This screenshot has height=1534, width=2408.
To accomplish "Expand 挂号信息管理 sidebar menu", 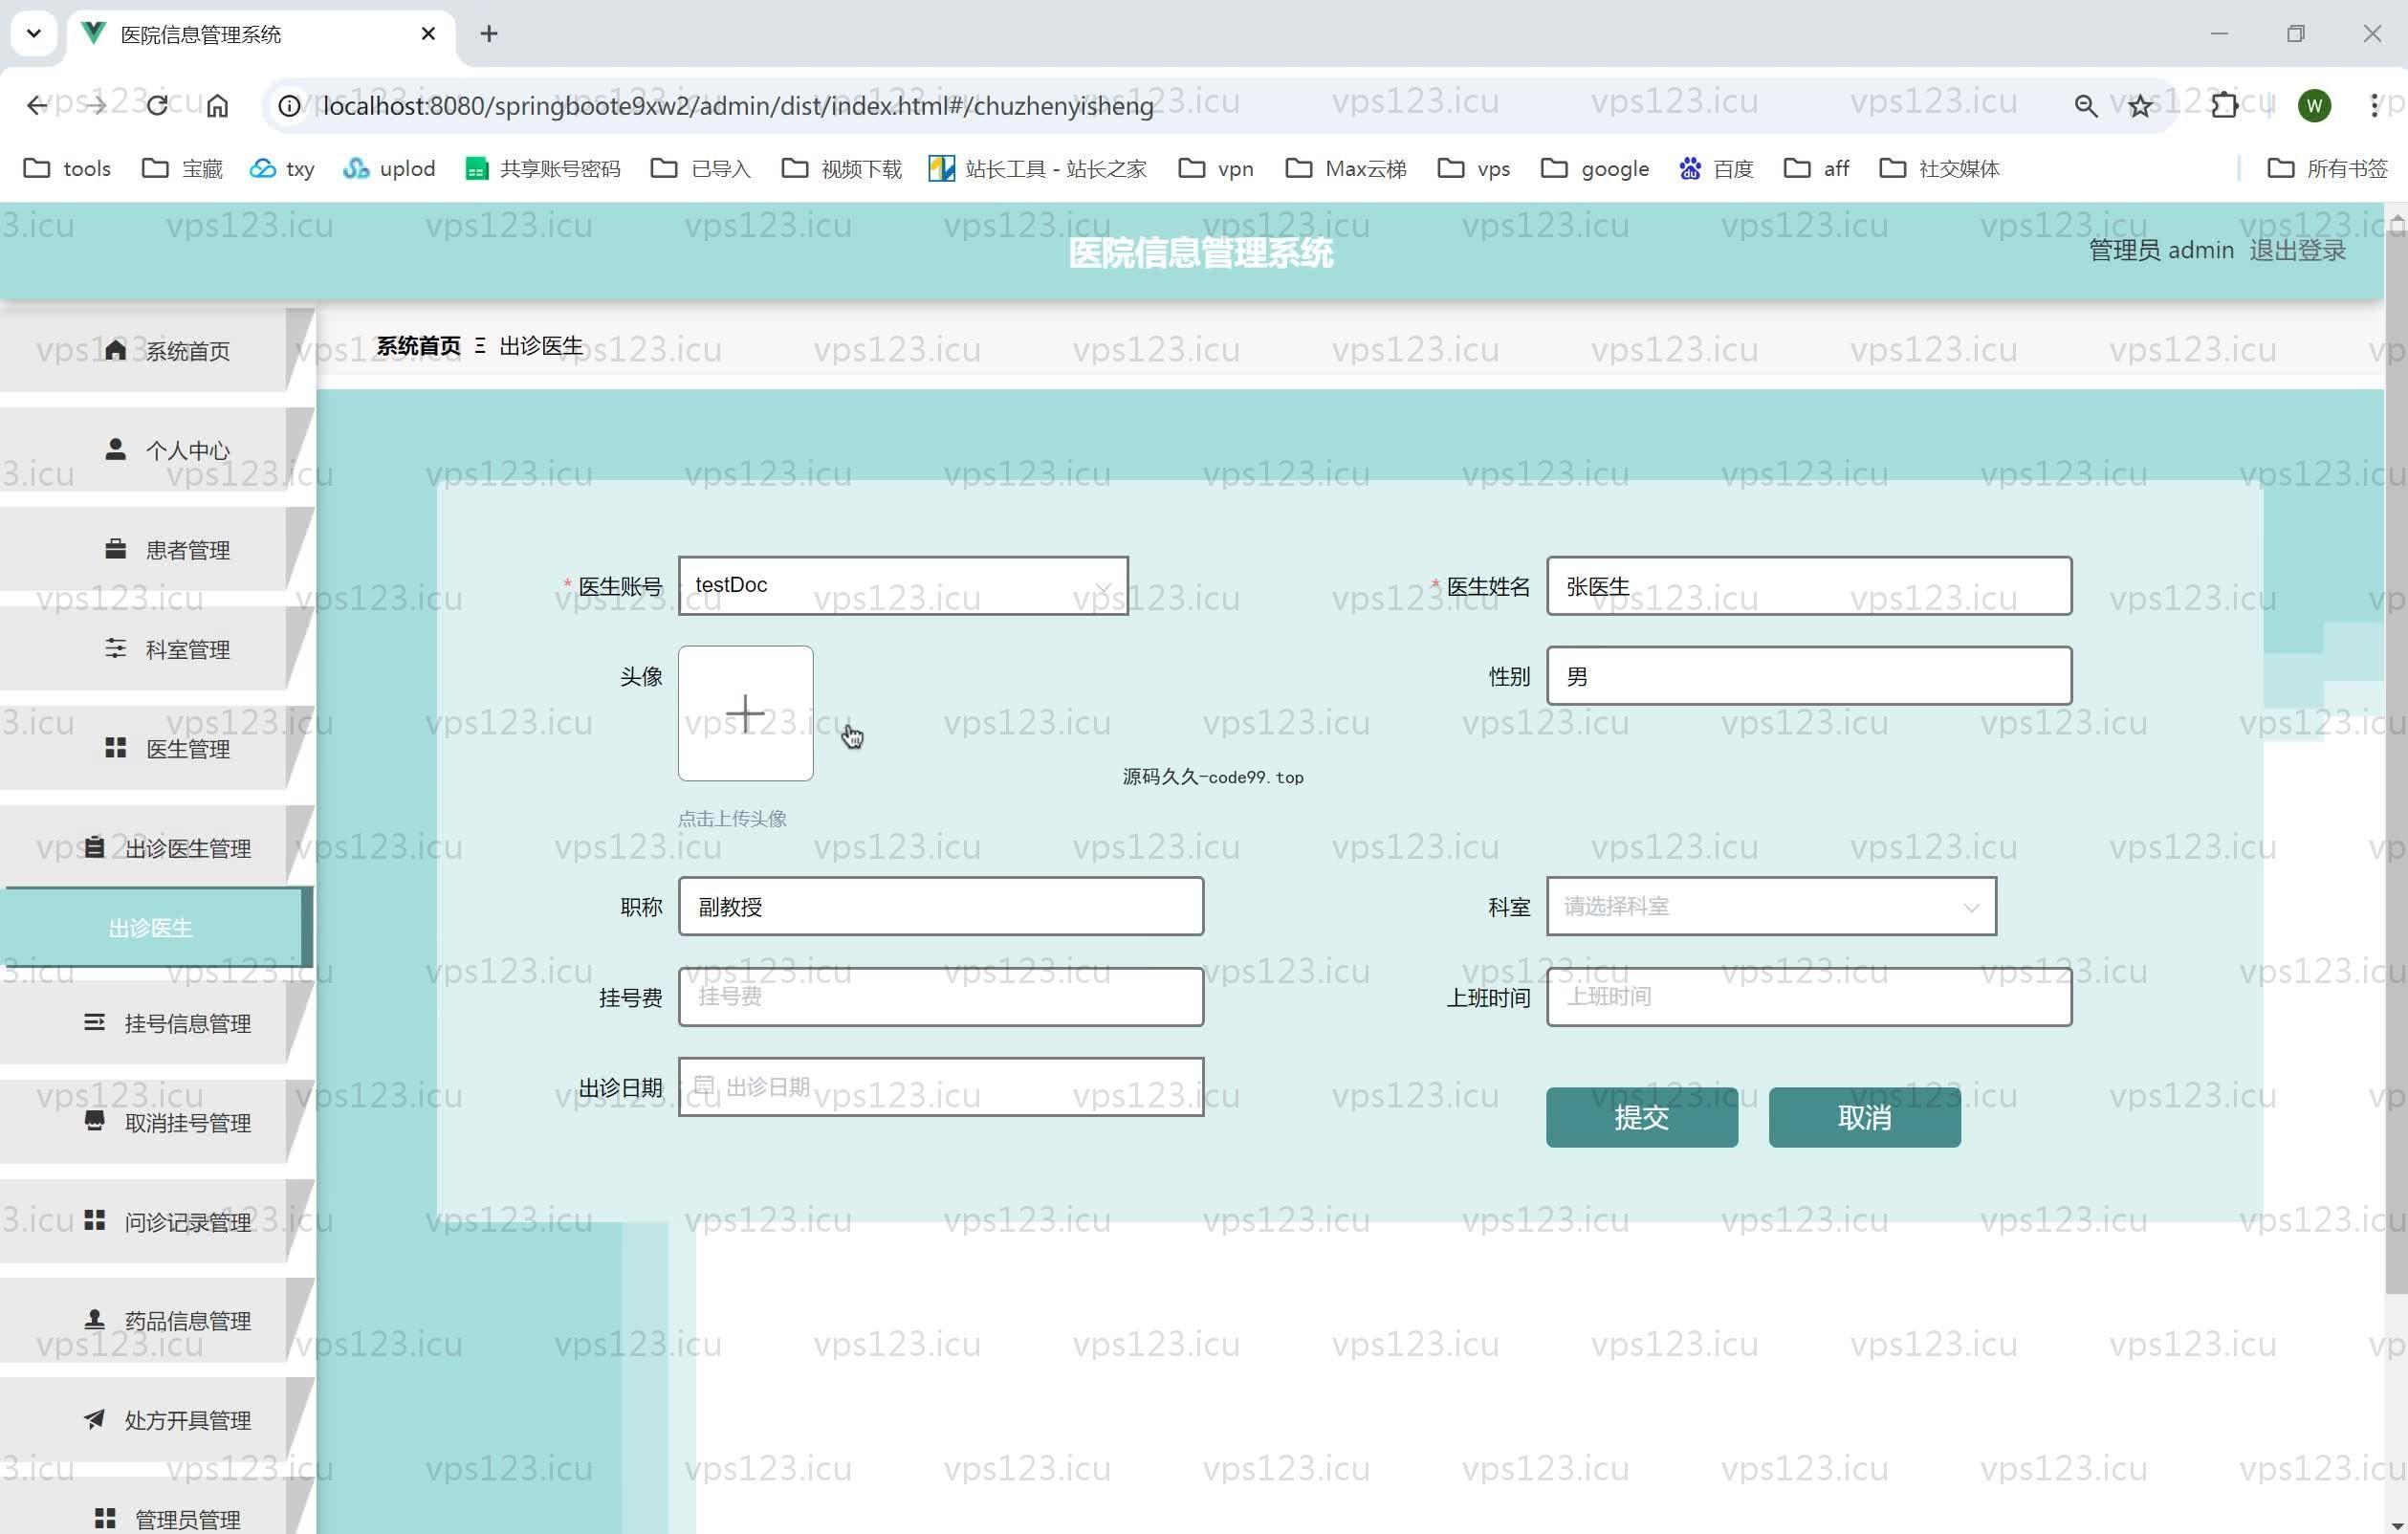I will pyautogui.click(x=156, y=1022).
